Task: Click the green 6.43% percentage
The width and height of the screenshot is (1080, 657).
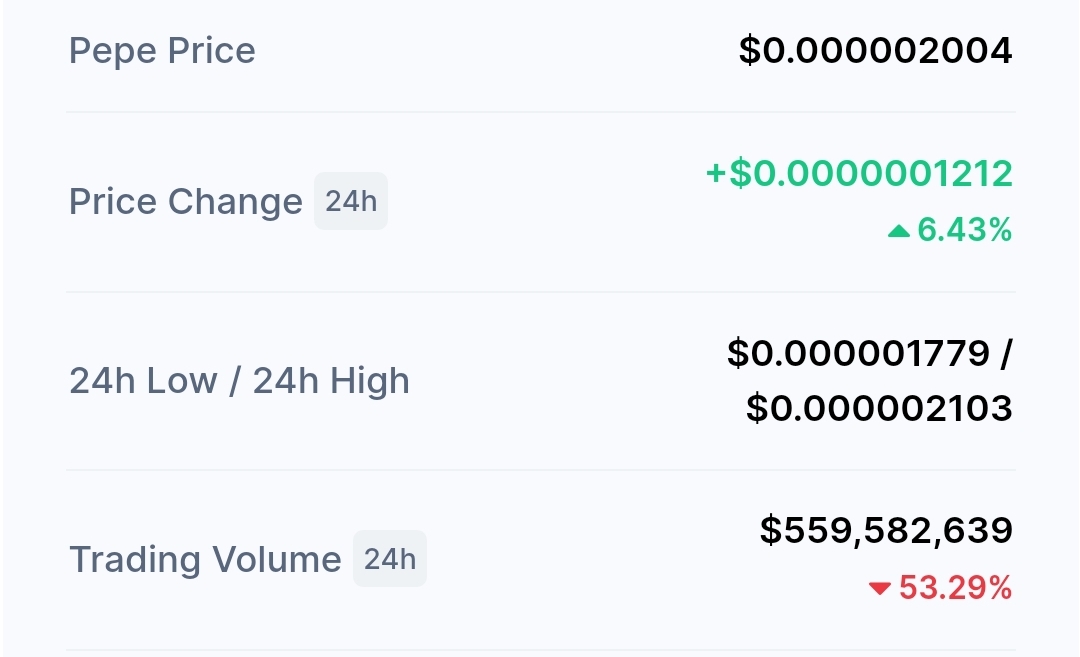Action: 964,231
